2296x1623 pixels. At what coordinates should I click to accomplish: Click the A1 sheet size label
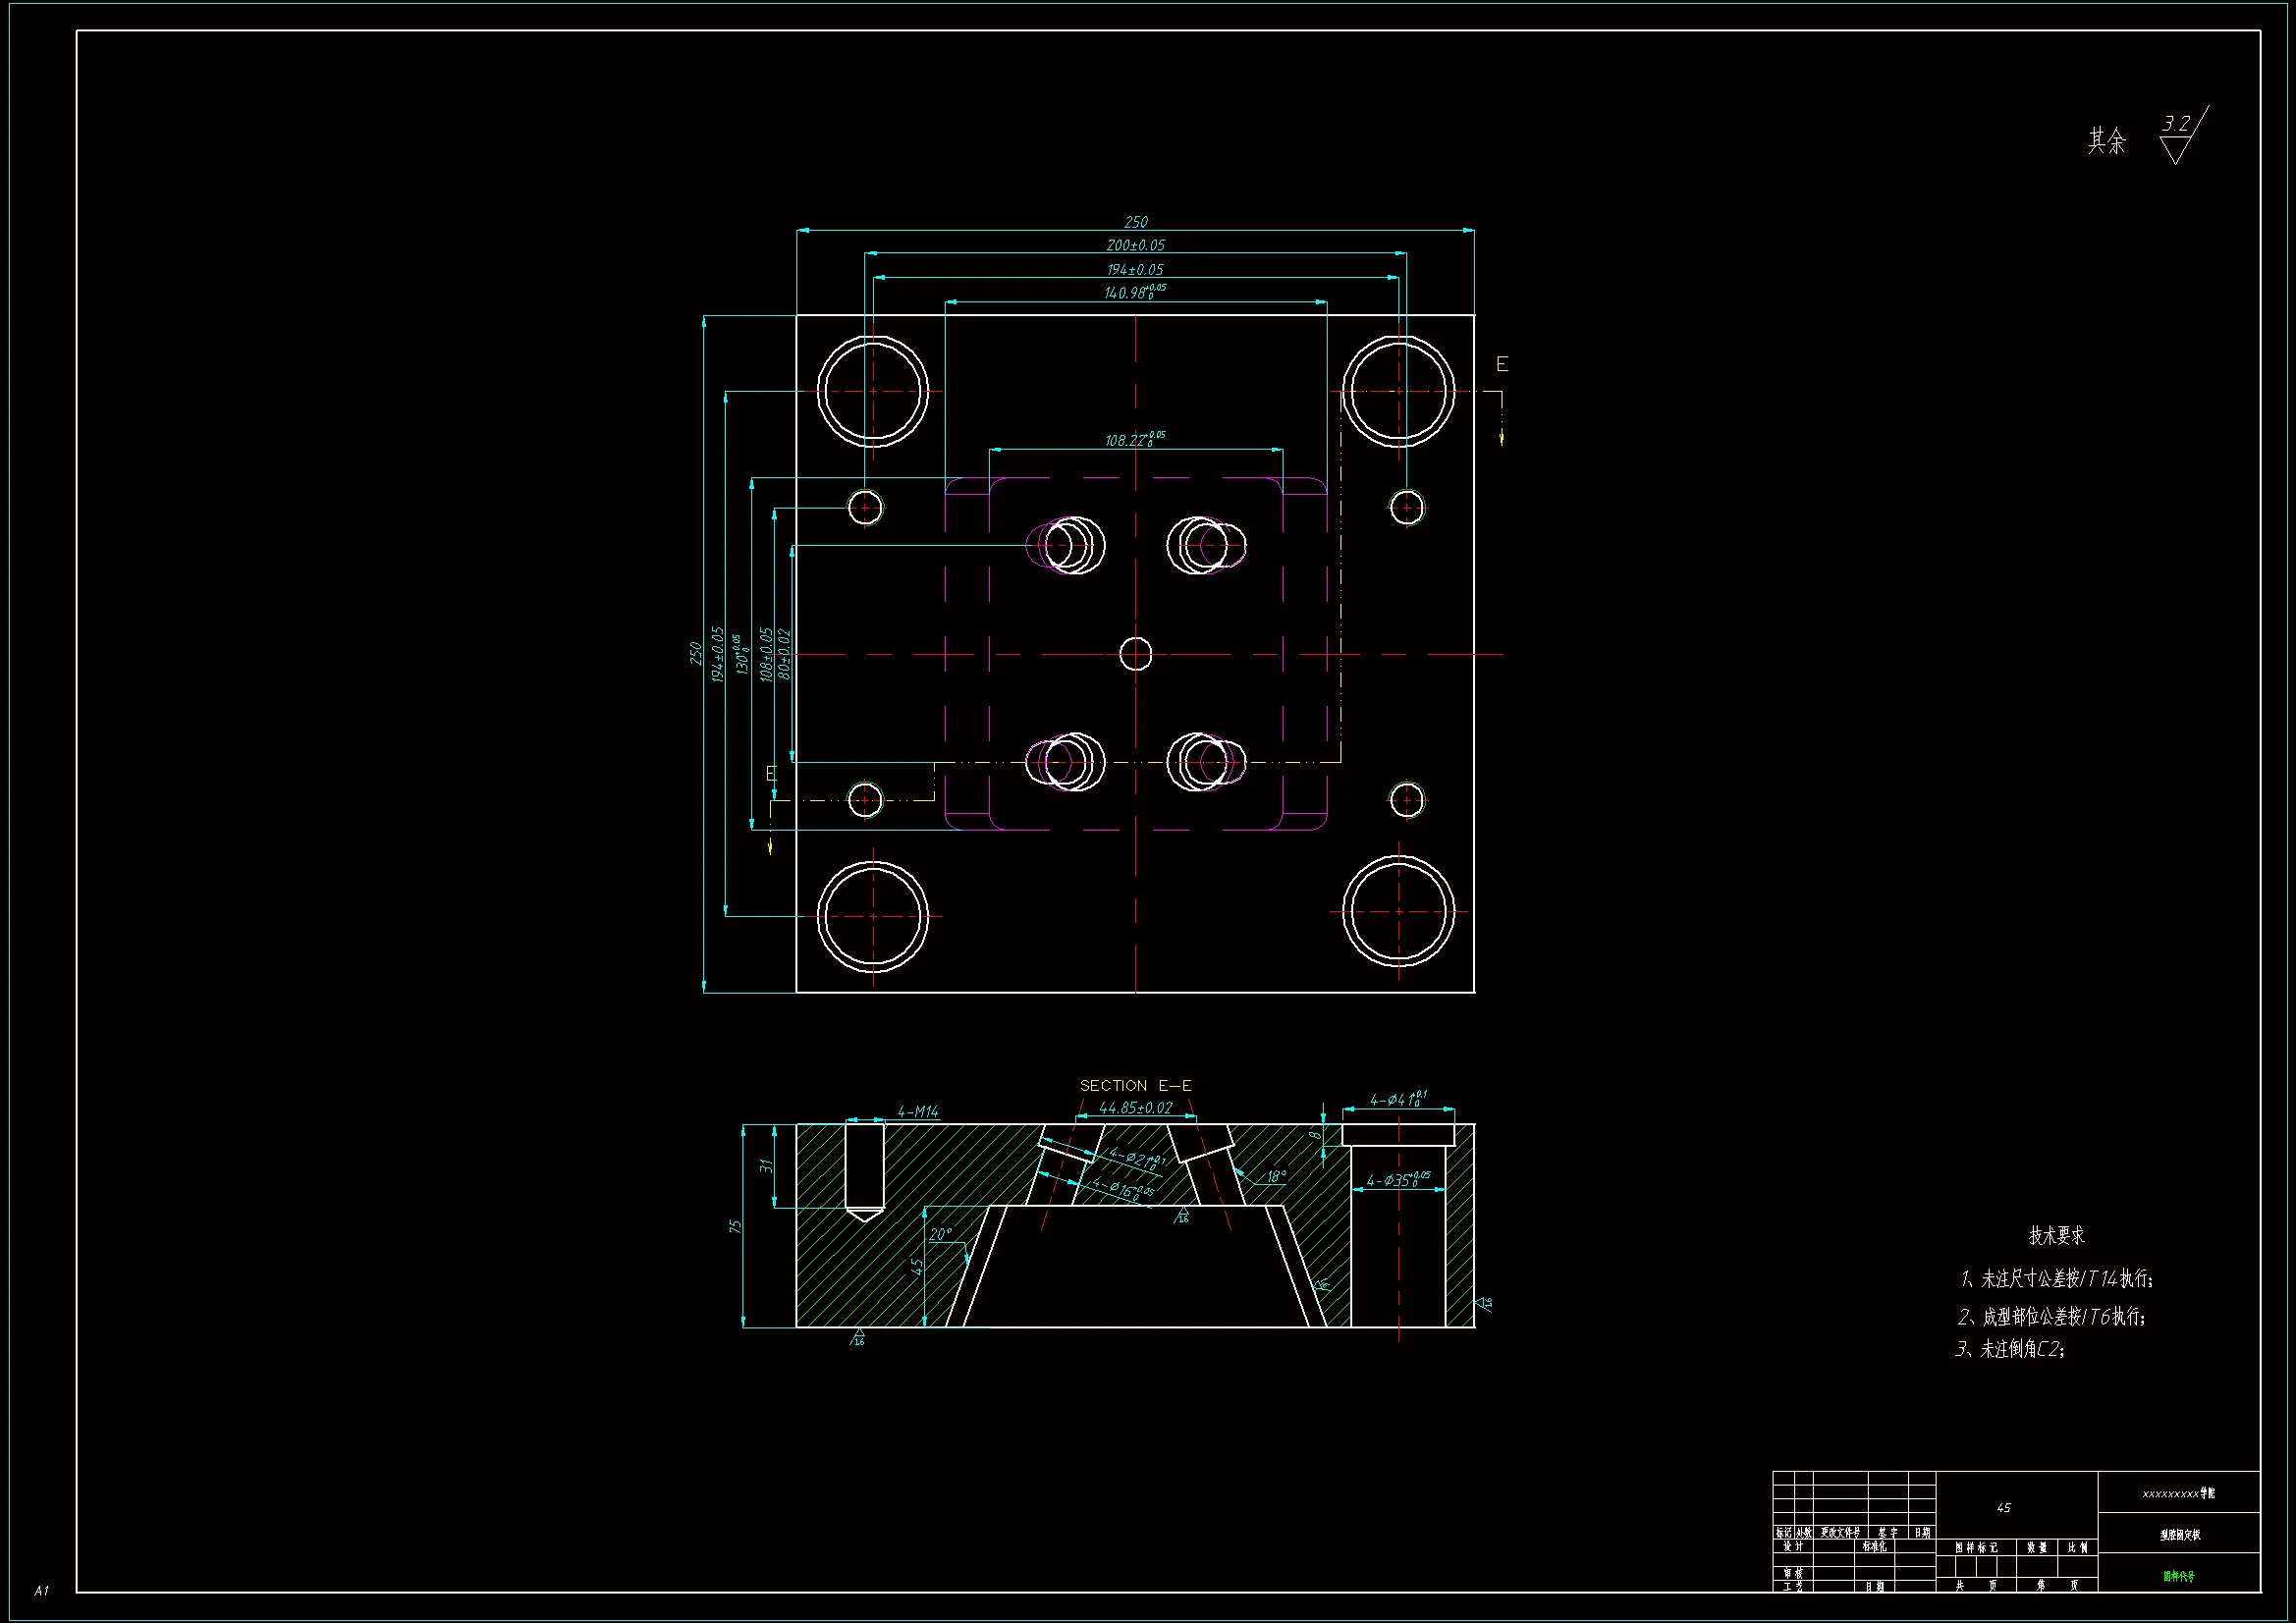pyautogui.click(x=41, y=1590)
